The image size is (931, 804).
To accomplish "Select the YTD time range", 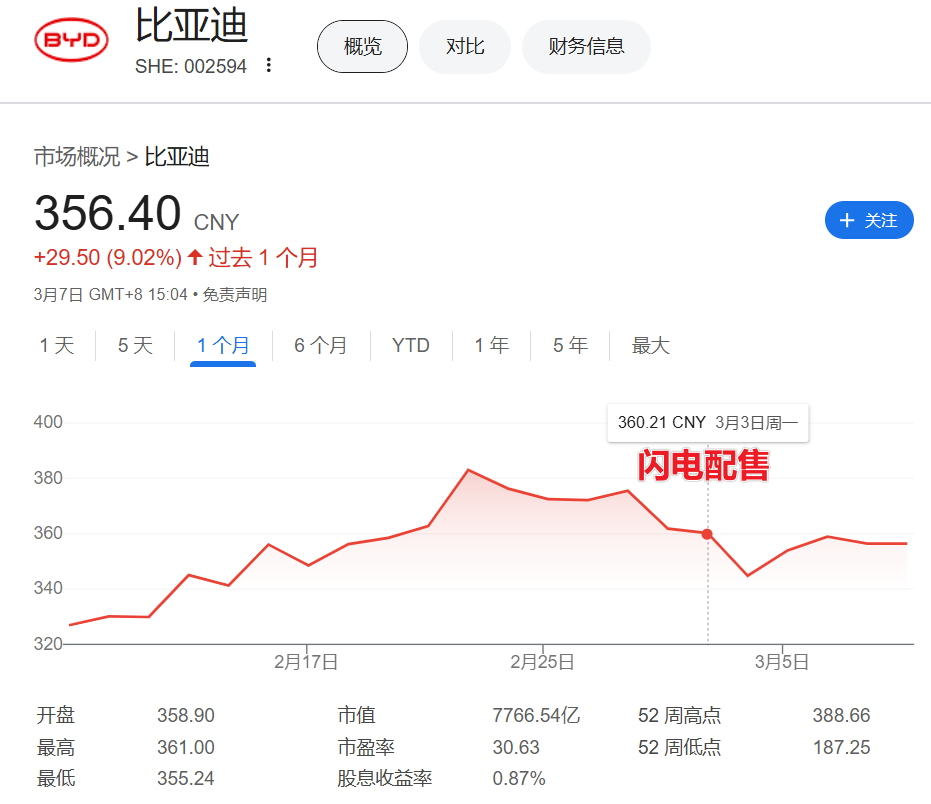I will (x=411, y=346).
